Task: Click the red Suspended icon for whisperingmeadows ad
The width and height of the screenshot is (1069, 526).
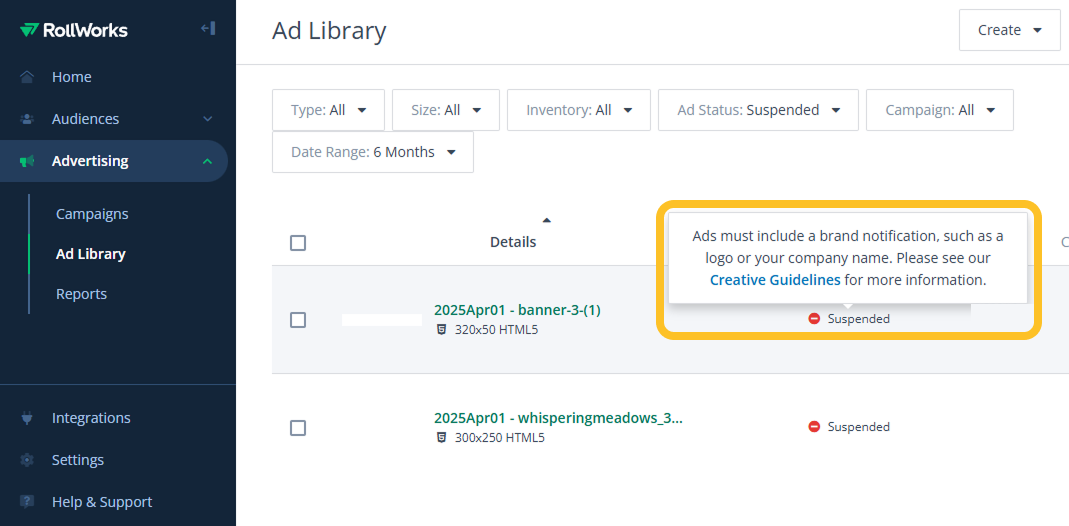Action: (x=814, y=427)
